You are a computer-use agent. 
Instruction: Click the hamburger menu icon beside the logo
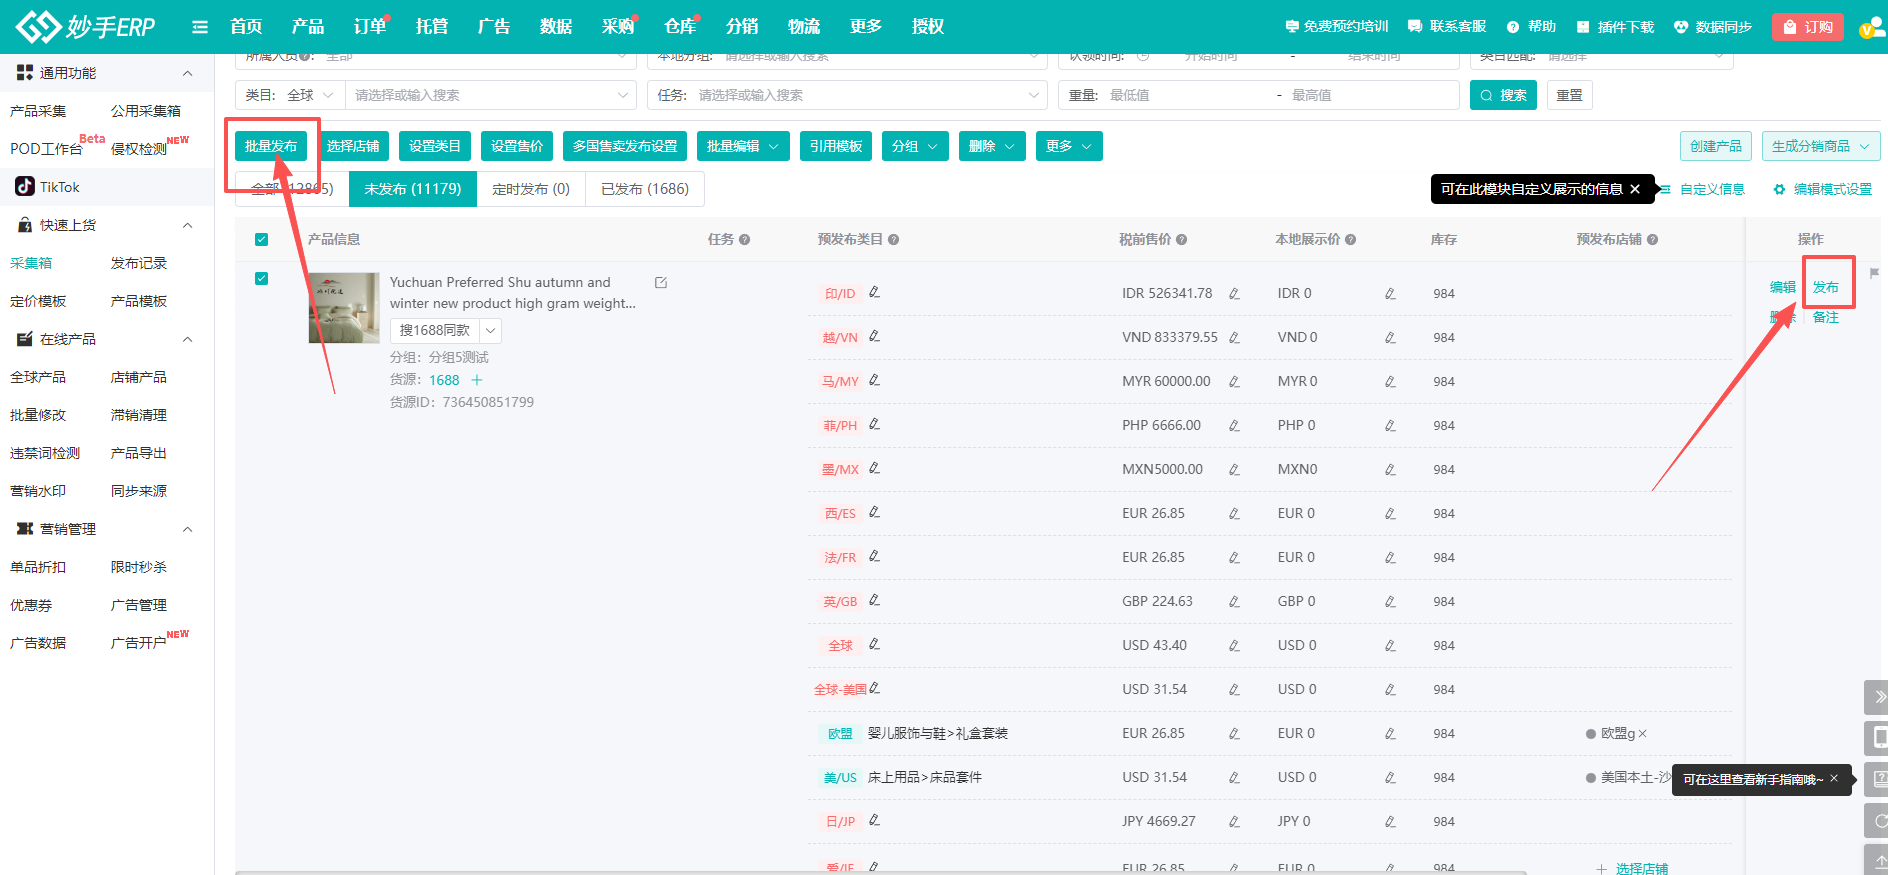(200, 27)
